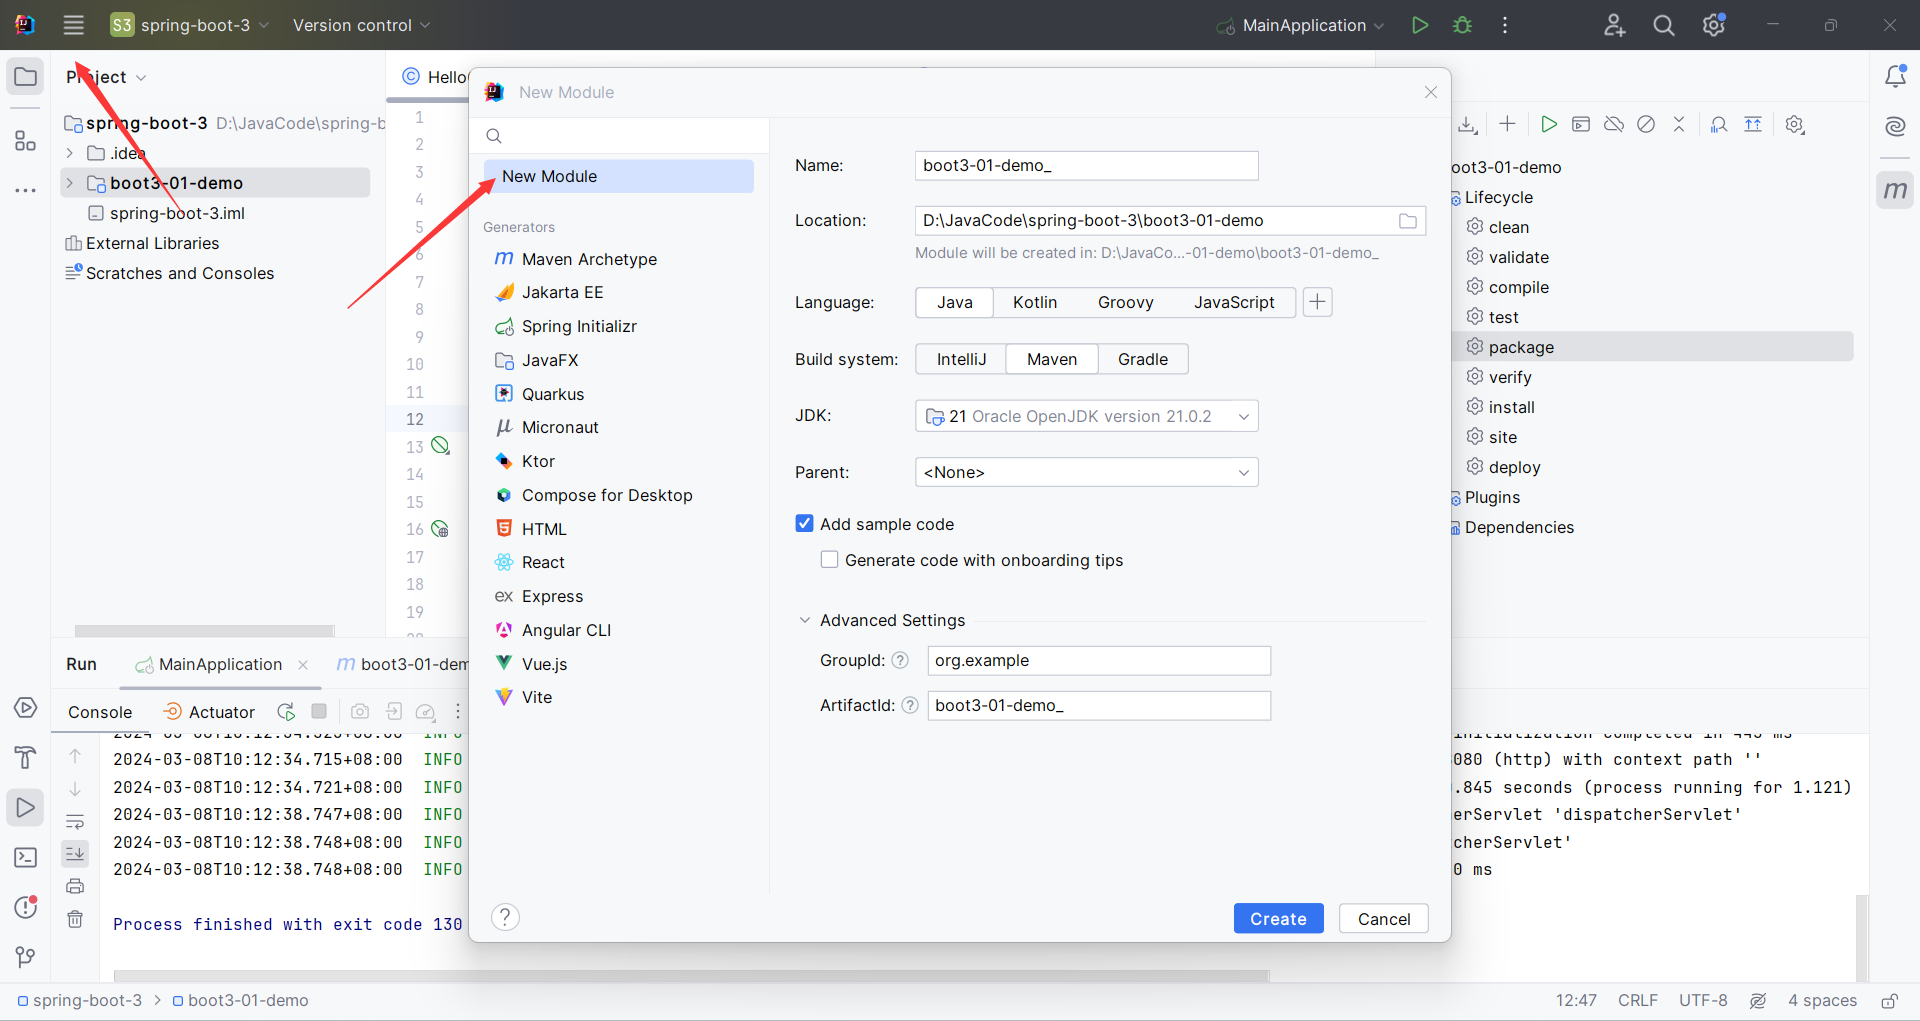
Task: Select Kotlin language option
Action: pyautogui.click(x=1035, y=302)
